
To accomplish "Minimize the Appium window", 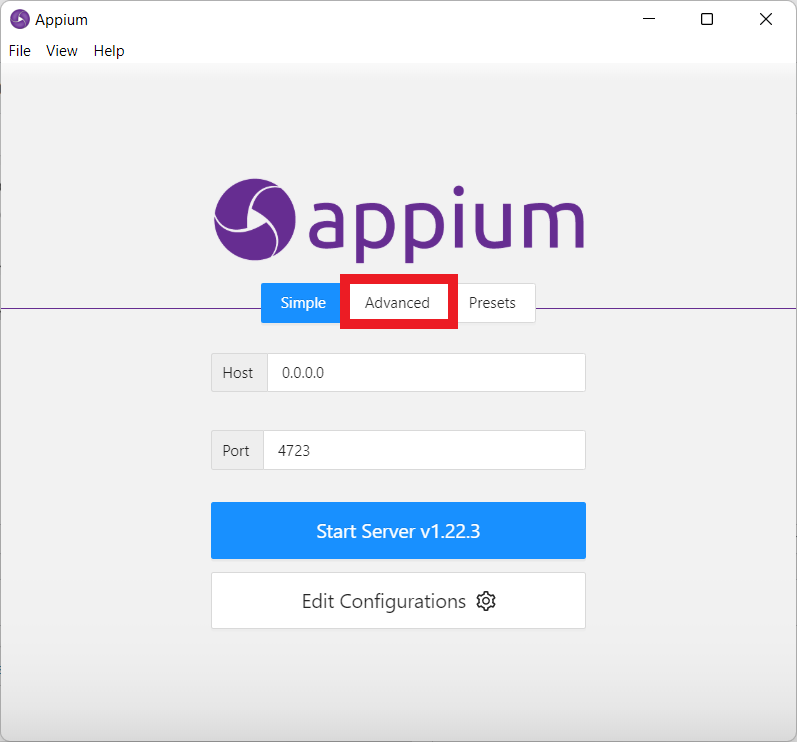I will tap(649, 19).
